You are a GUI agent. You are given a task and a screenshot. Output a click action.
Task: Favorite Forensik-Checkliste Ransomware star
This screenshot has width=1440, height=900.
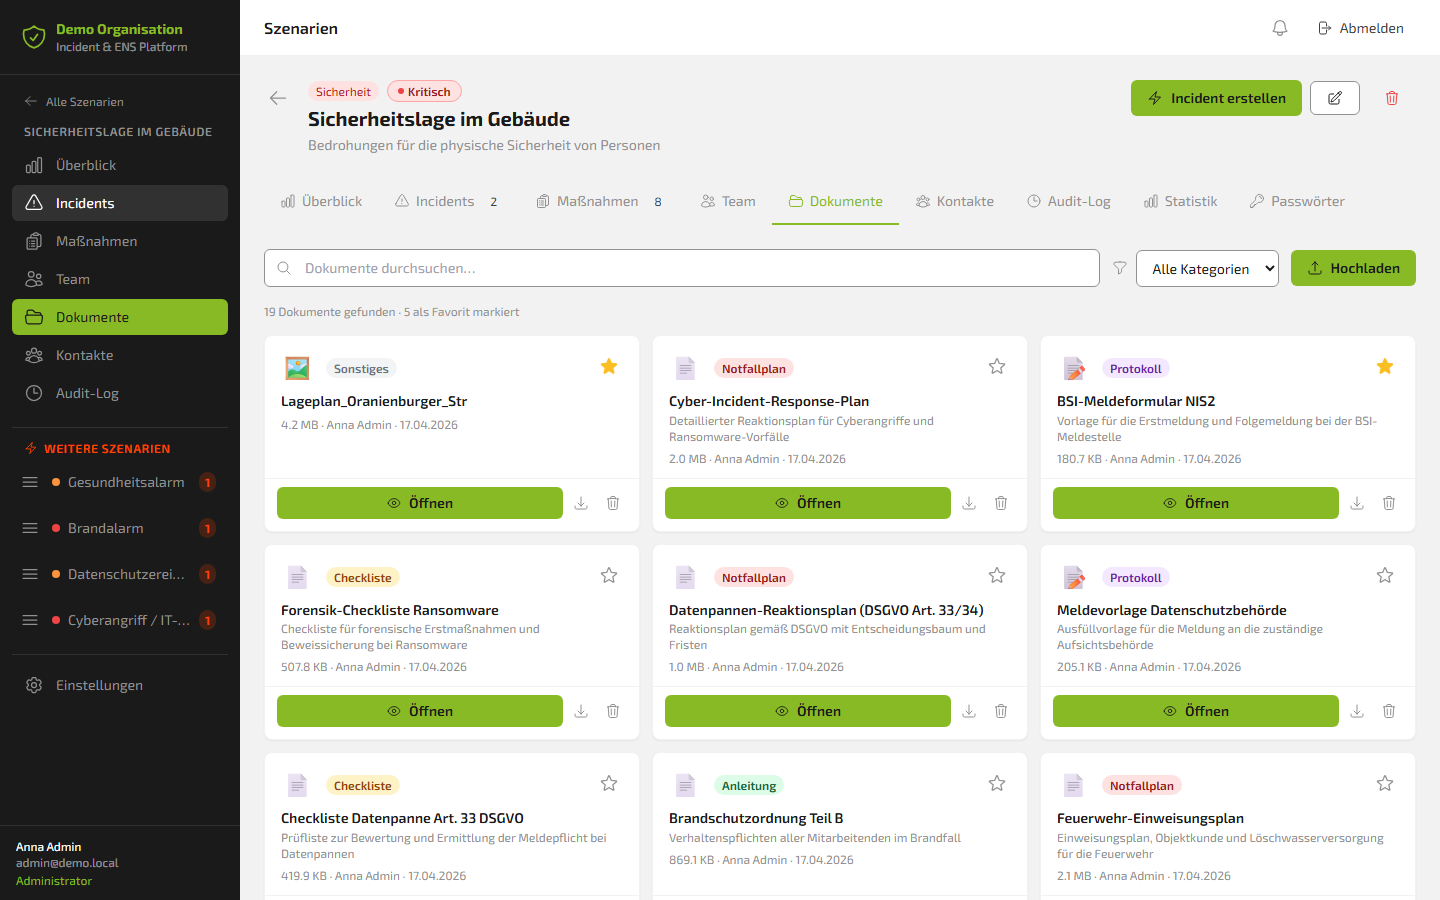pyautogui.click(x=609, y=575)
